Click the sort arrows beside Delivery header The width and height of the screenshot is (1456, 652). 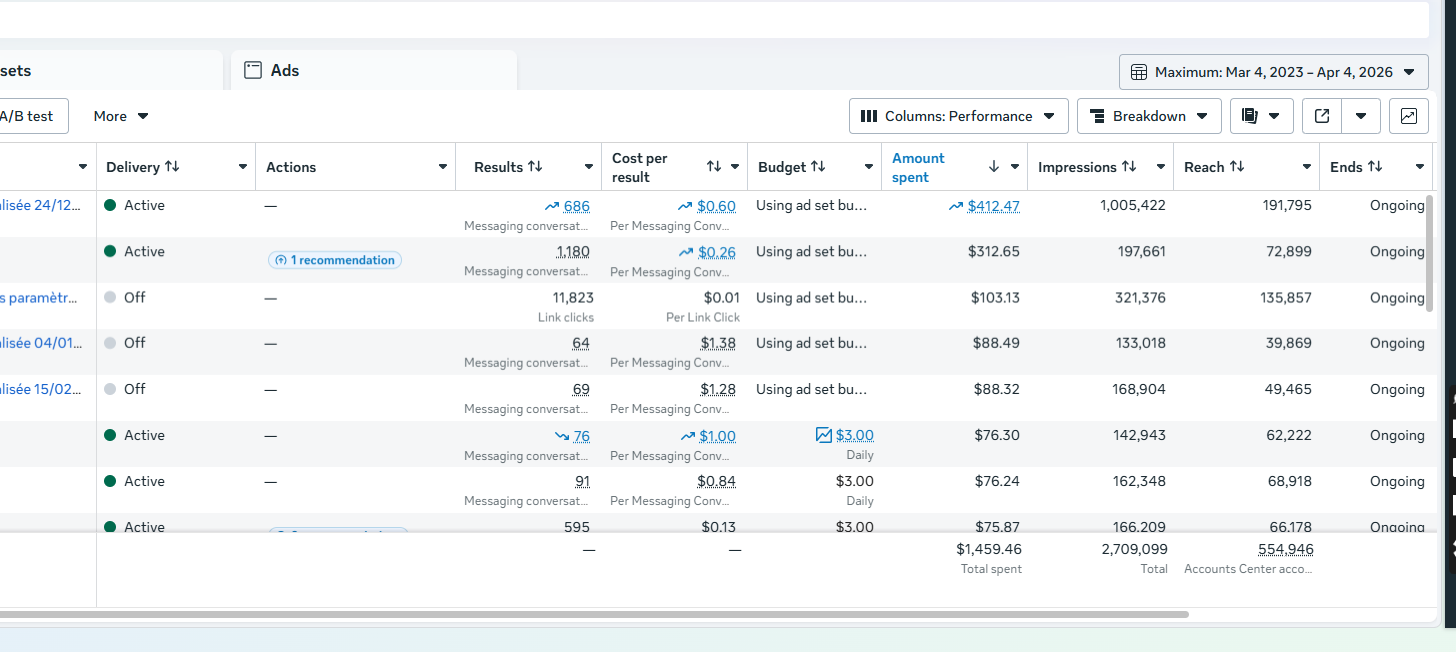click(x=172, y=167)
